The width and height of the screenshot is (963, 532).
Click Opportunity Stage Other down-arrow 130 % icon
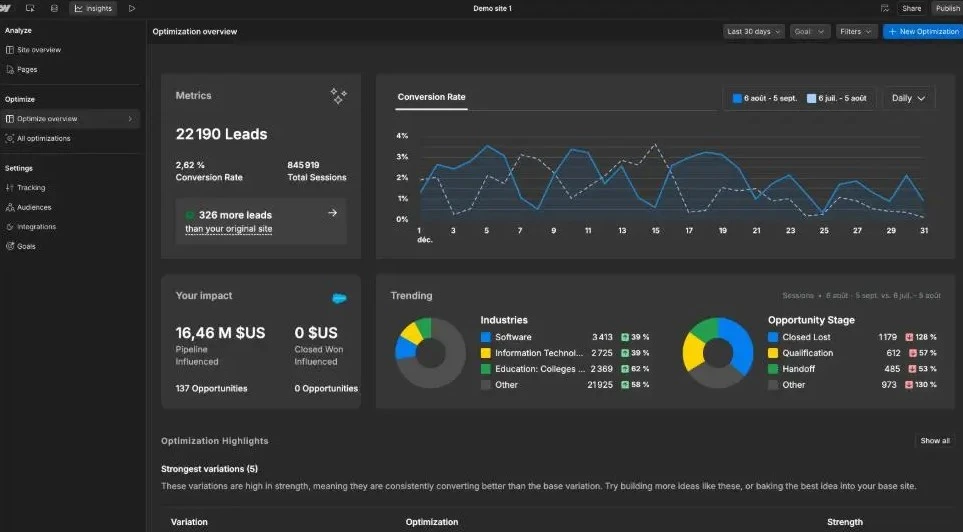click(909, 385)
